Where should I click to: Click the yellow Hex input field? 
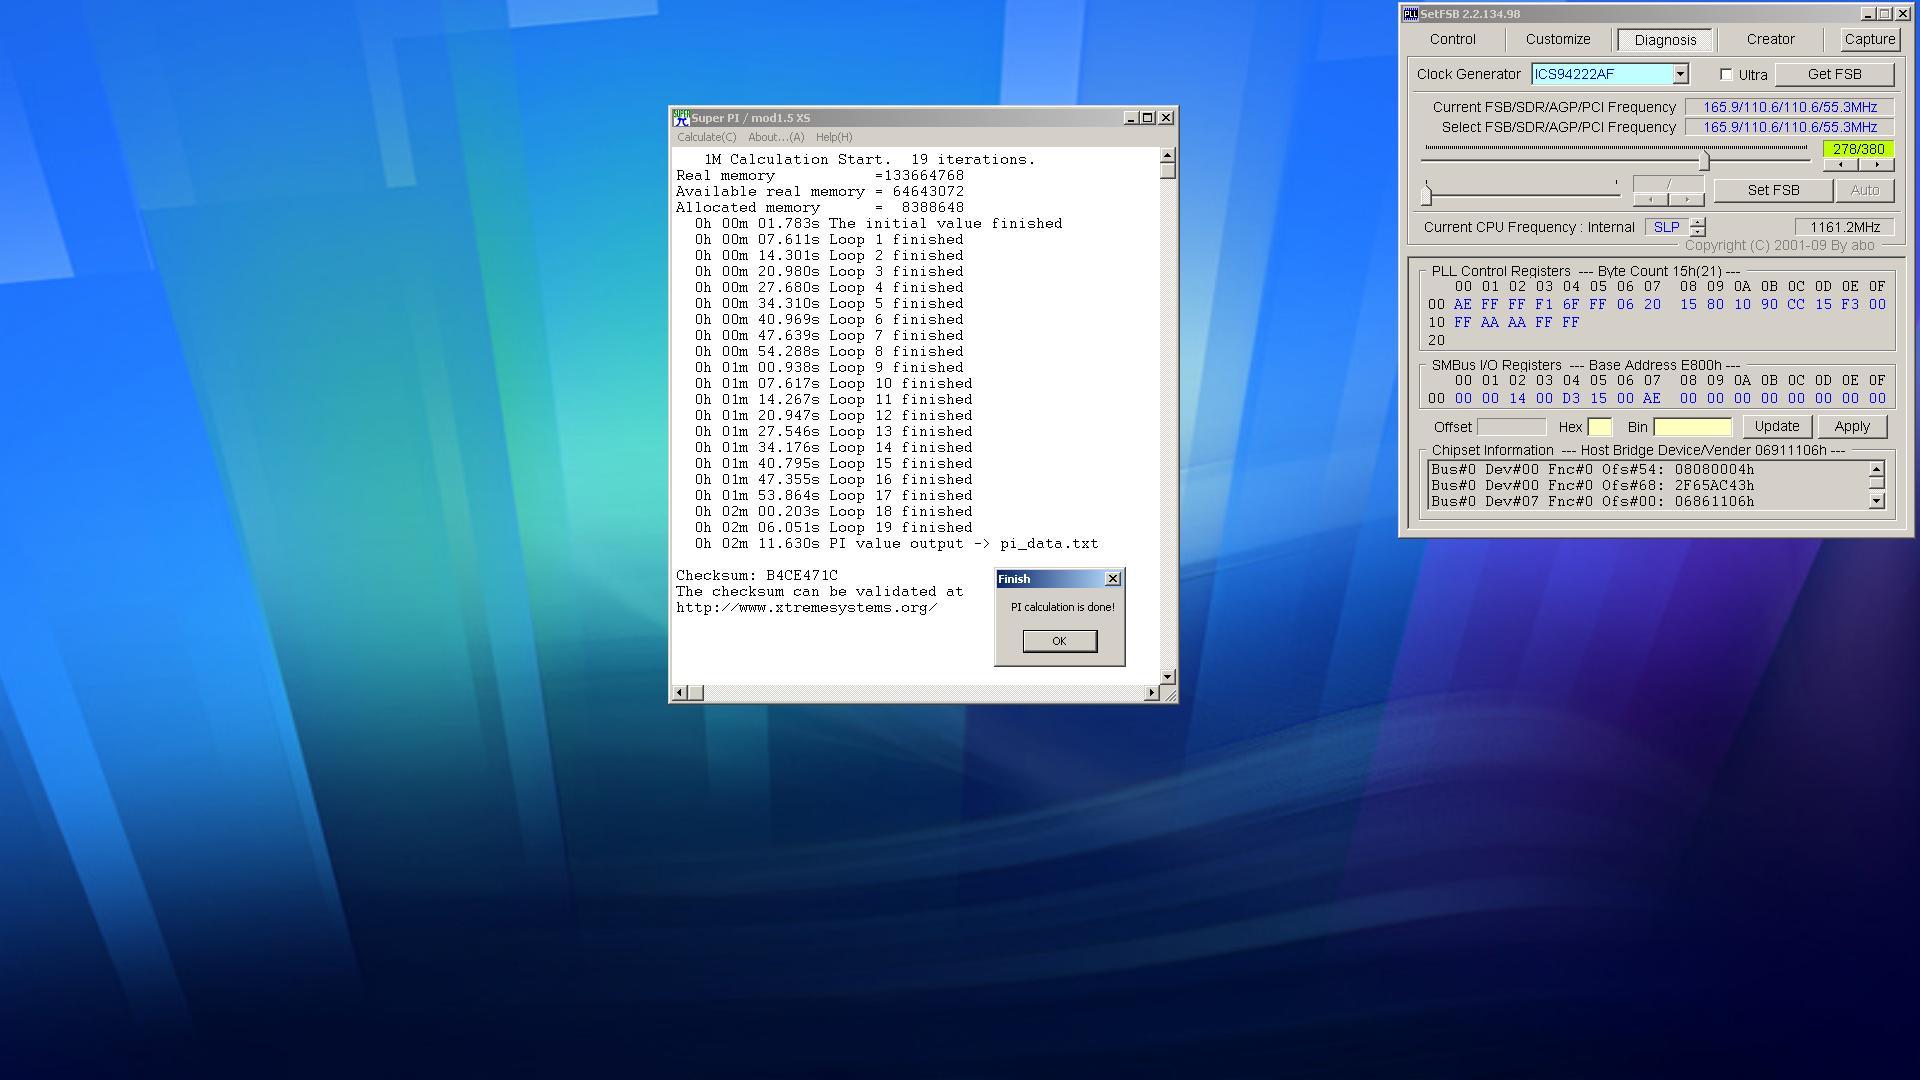1599,427
